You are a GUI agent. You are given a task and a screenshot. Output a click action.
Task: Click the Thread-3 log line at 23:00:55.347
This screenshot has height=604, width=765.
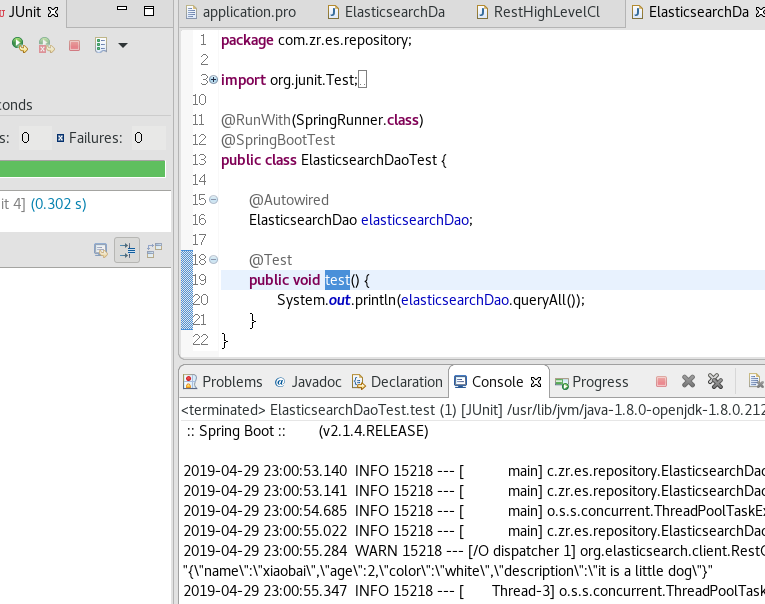click(474, 591)
